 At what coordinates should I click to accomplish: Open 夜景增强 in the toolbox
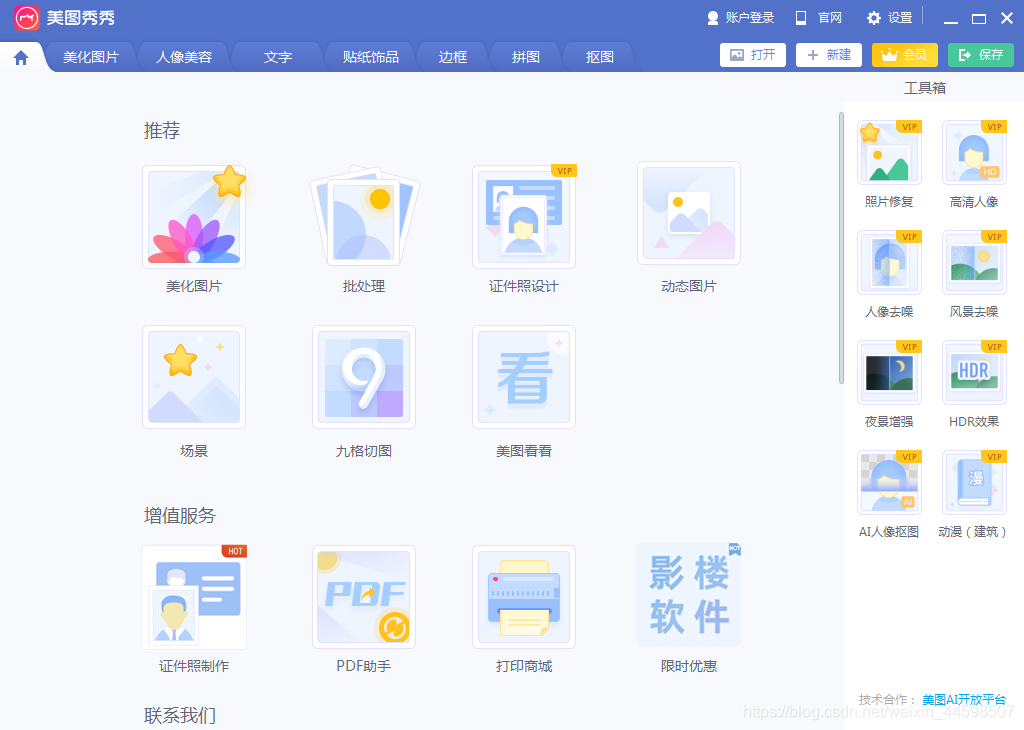(889, 372)
